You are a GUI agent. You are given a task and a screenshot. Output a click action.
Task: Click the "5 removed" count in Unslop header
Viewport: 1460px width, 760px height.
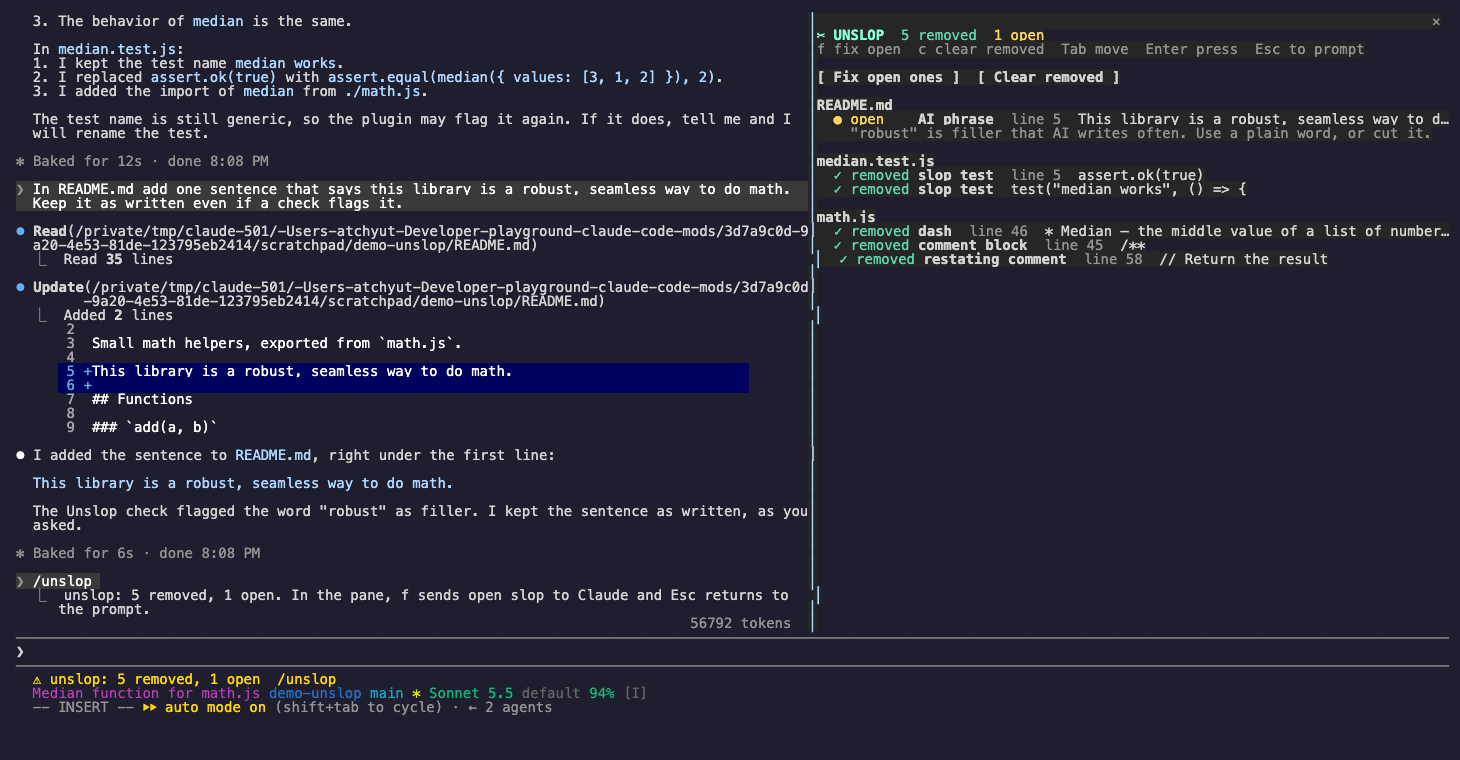click(938, 35)
